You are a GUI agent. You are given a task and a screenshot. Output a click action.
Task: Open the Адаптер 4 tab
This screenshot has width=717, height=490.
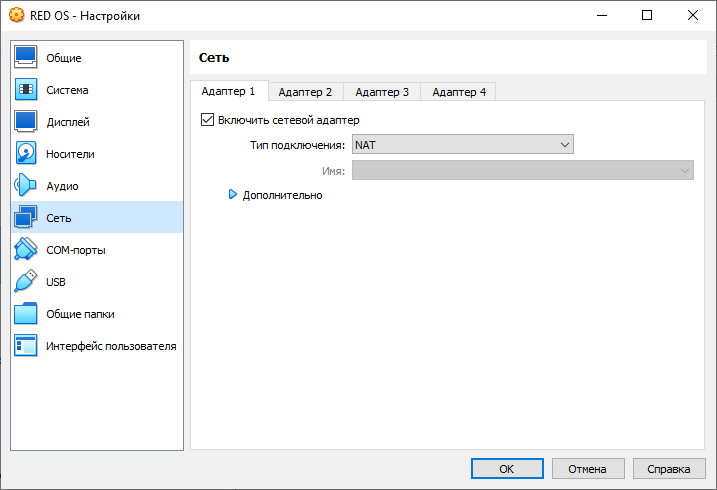point(459,92)
